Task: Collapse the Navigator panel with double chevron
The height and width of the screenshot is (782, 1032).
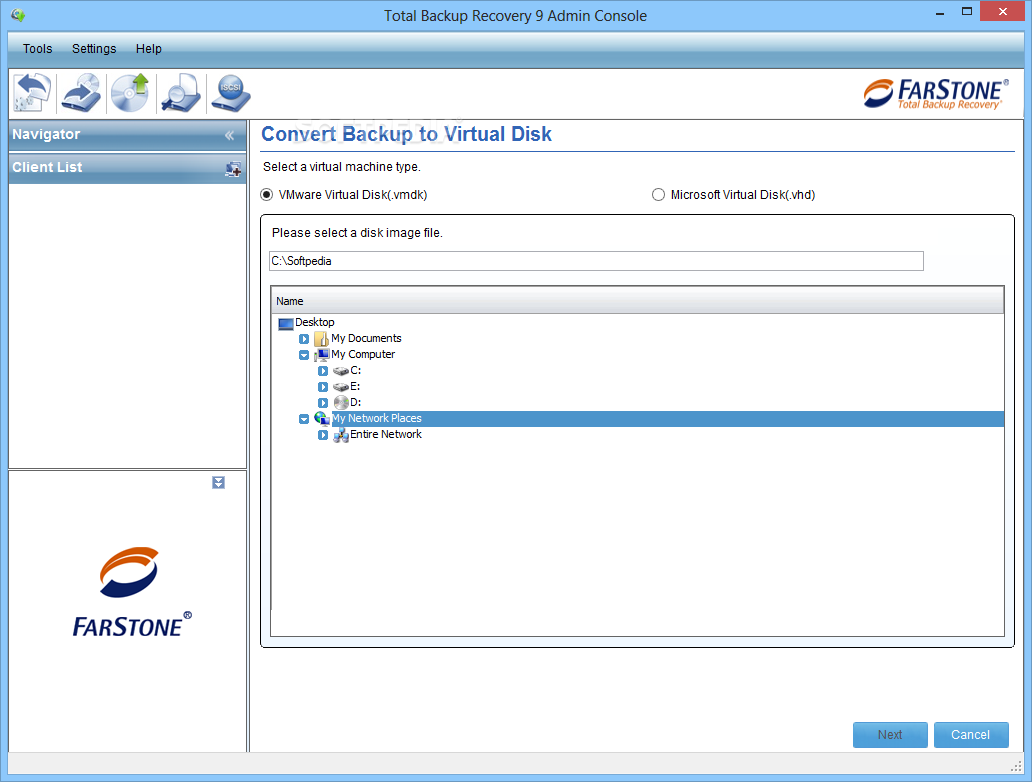Action: pyautogui.click(x=229, y=136)
